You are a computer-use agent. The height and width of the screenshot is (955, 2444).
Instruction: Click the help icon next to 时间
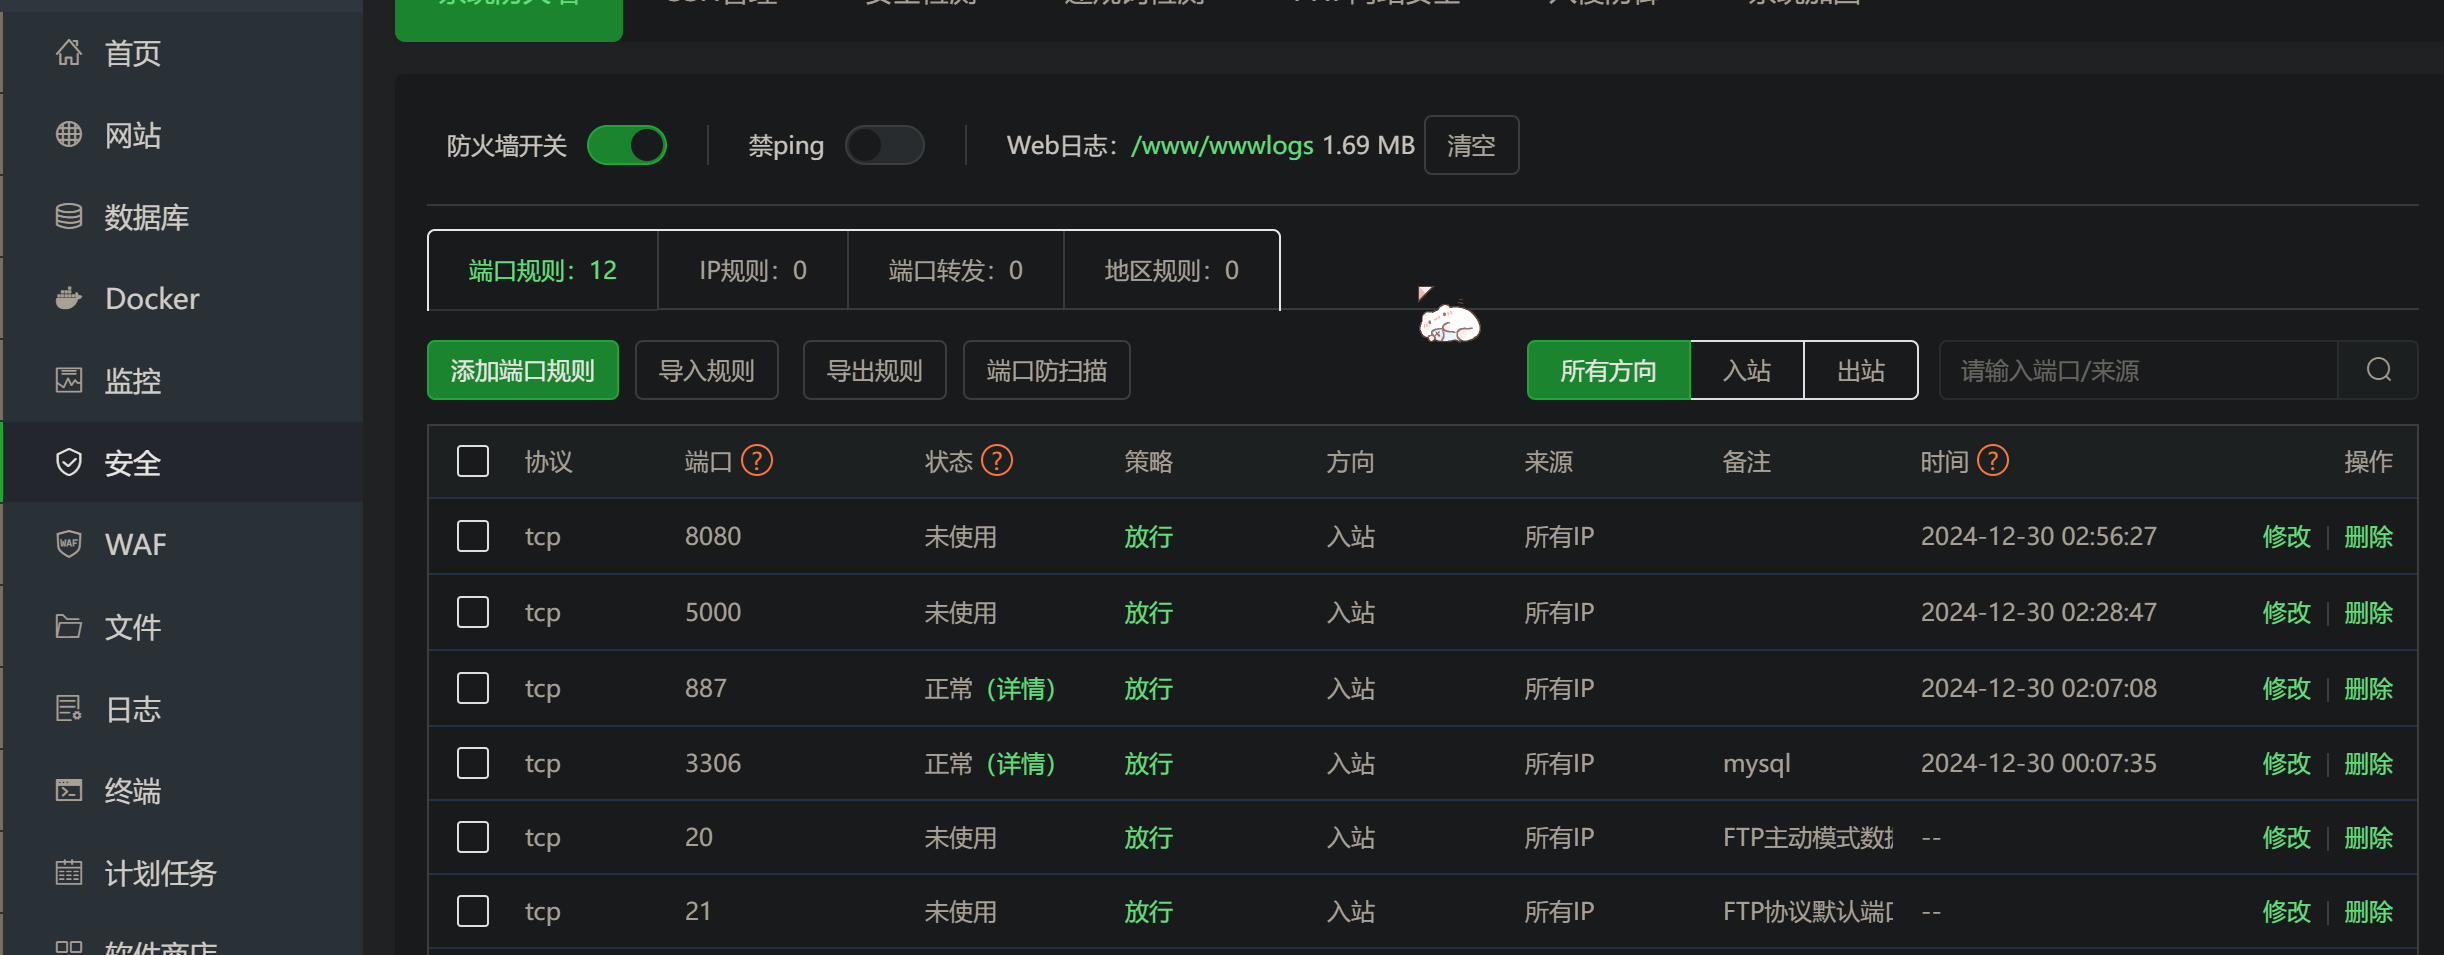1993,461
